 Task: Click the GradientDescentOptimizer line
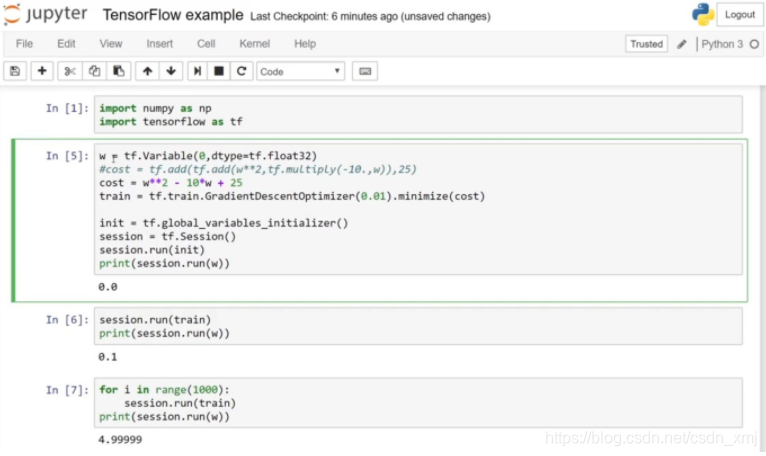[x=292, y=196]
